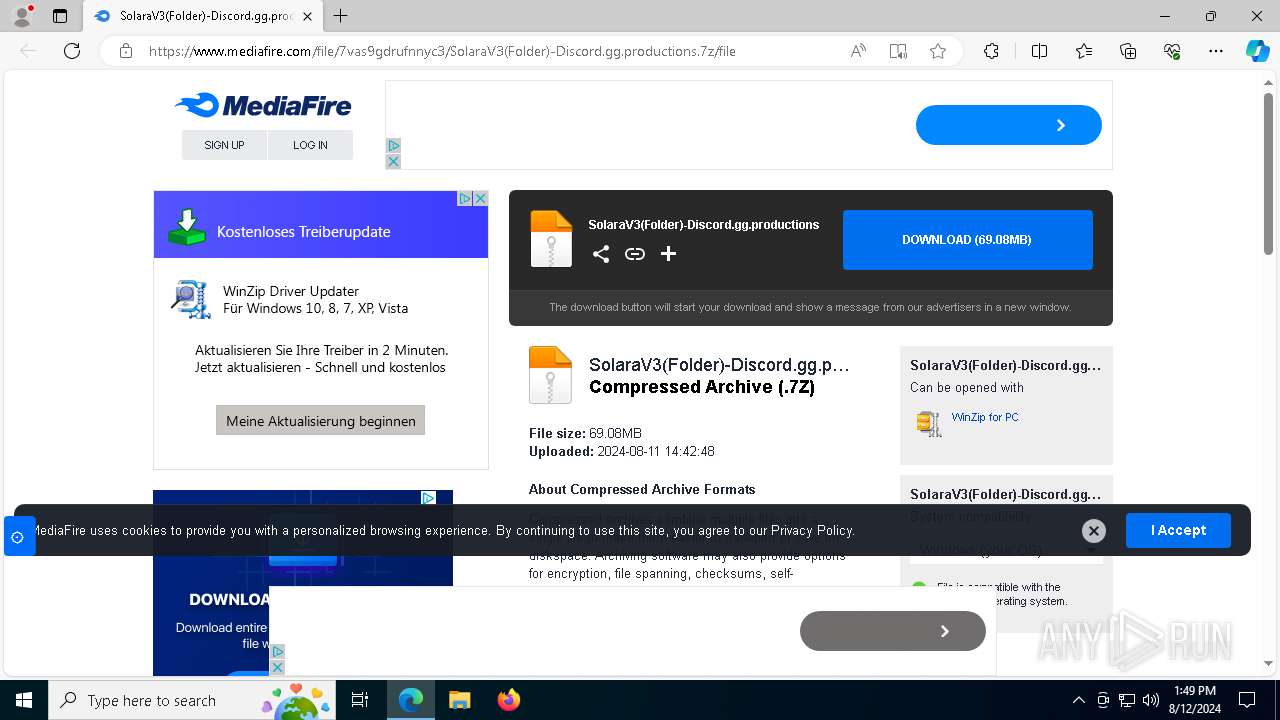Click Meine Aktualisierung beginnen button

point(321,420)
